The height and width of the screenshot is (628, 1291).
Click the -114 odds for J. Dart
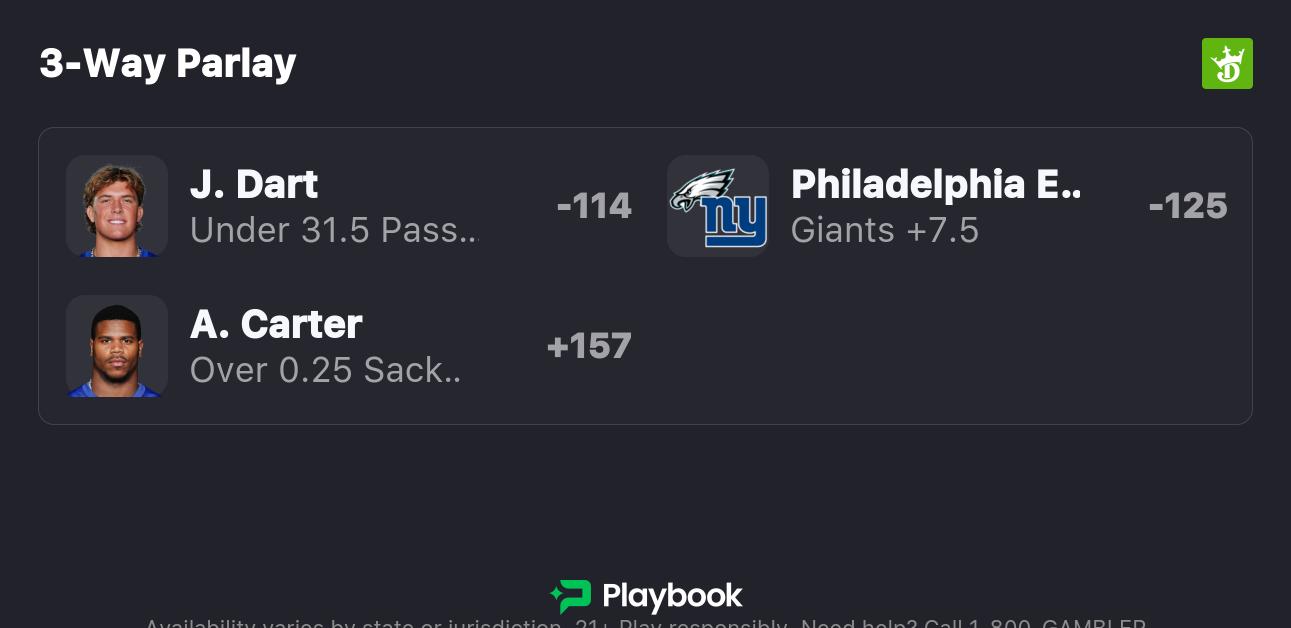pyautogui.click(x=594, y=206)
